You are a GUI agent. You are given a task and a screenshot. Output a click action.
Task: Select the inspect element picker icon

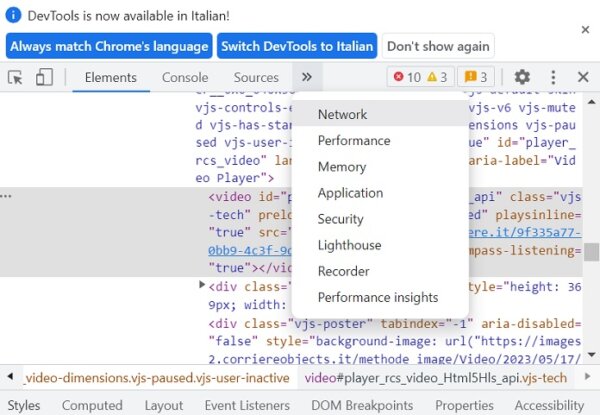coord(15,78)
